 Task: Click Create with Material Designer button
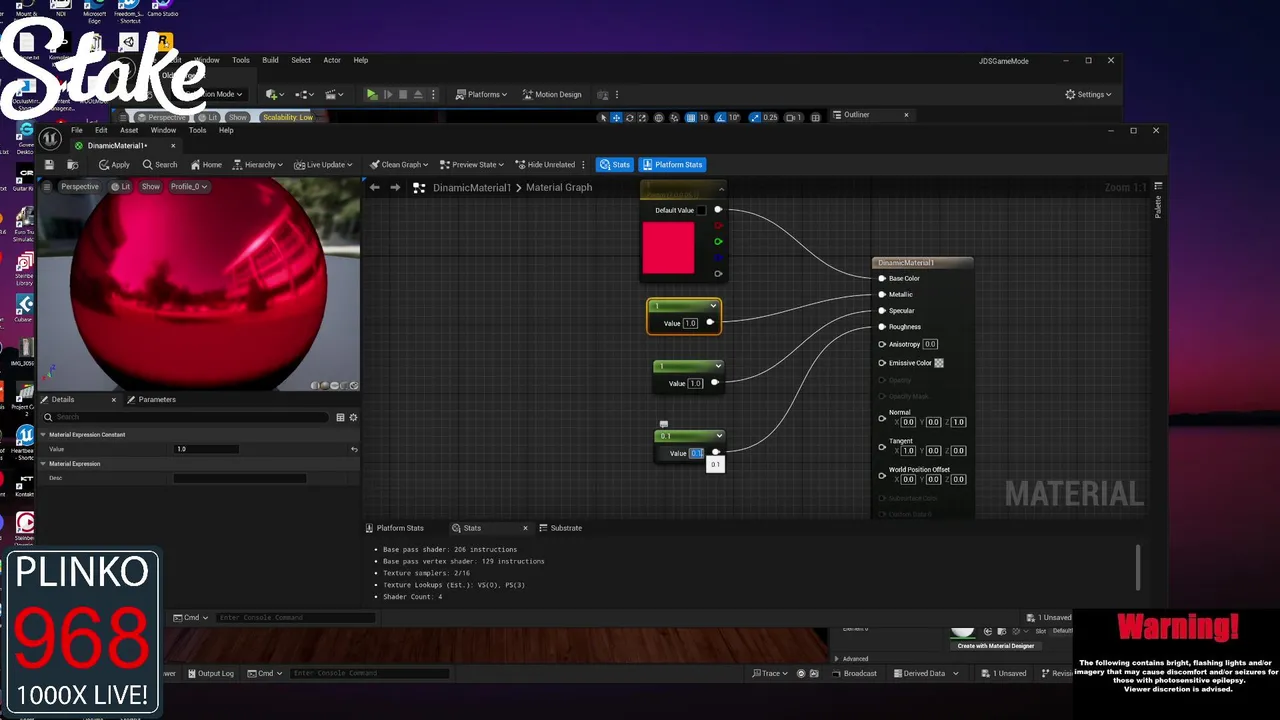tap(996, 645)
